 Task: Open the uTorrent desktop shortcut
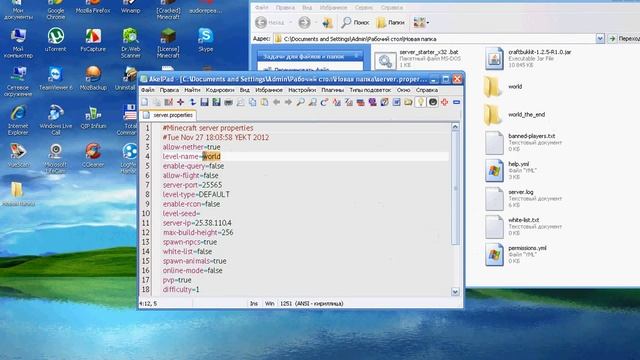point(56,40)
